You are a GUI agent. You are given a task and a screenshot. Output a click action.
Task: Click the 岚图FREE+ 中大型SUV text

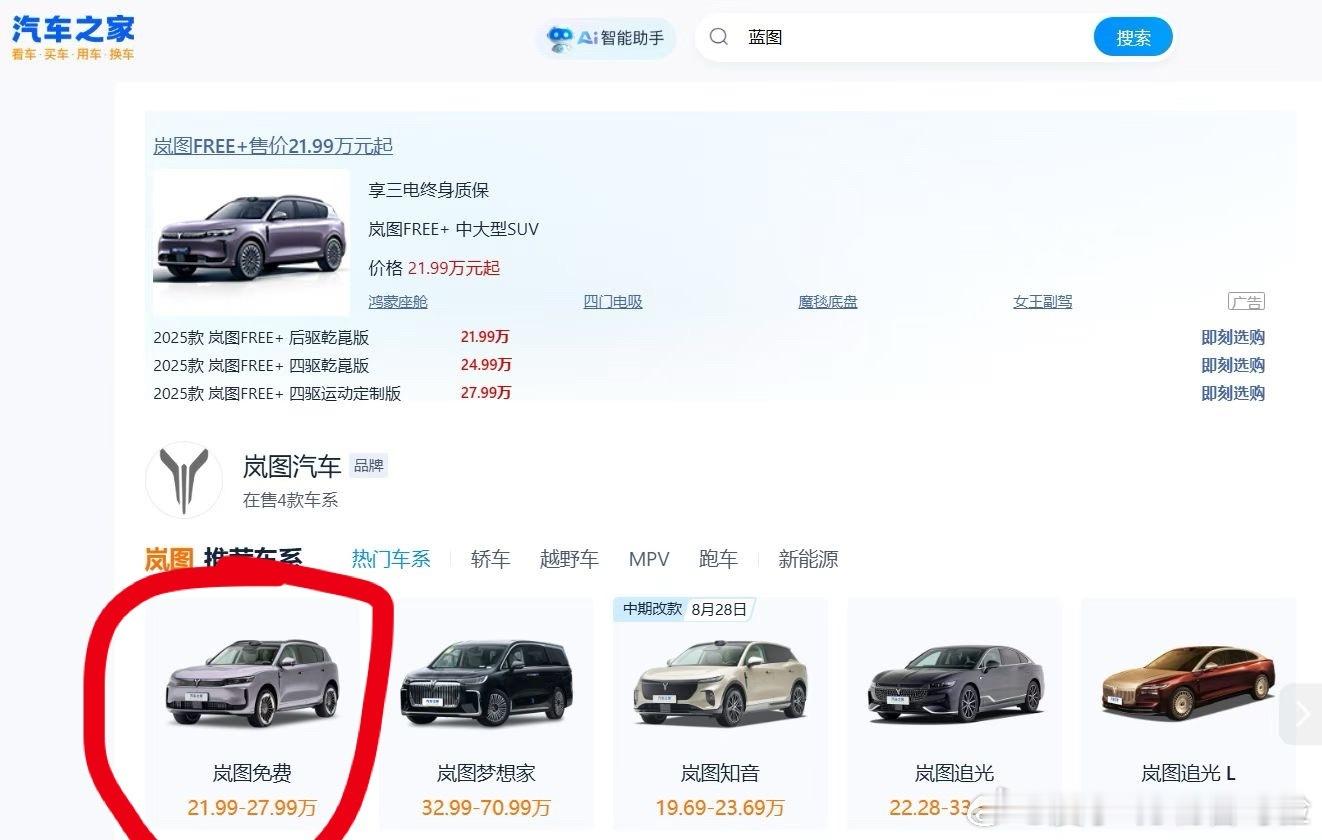453,229
